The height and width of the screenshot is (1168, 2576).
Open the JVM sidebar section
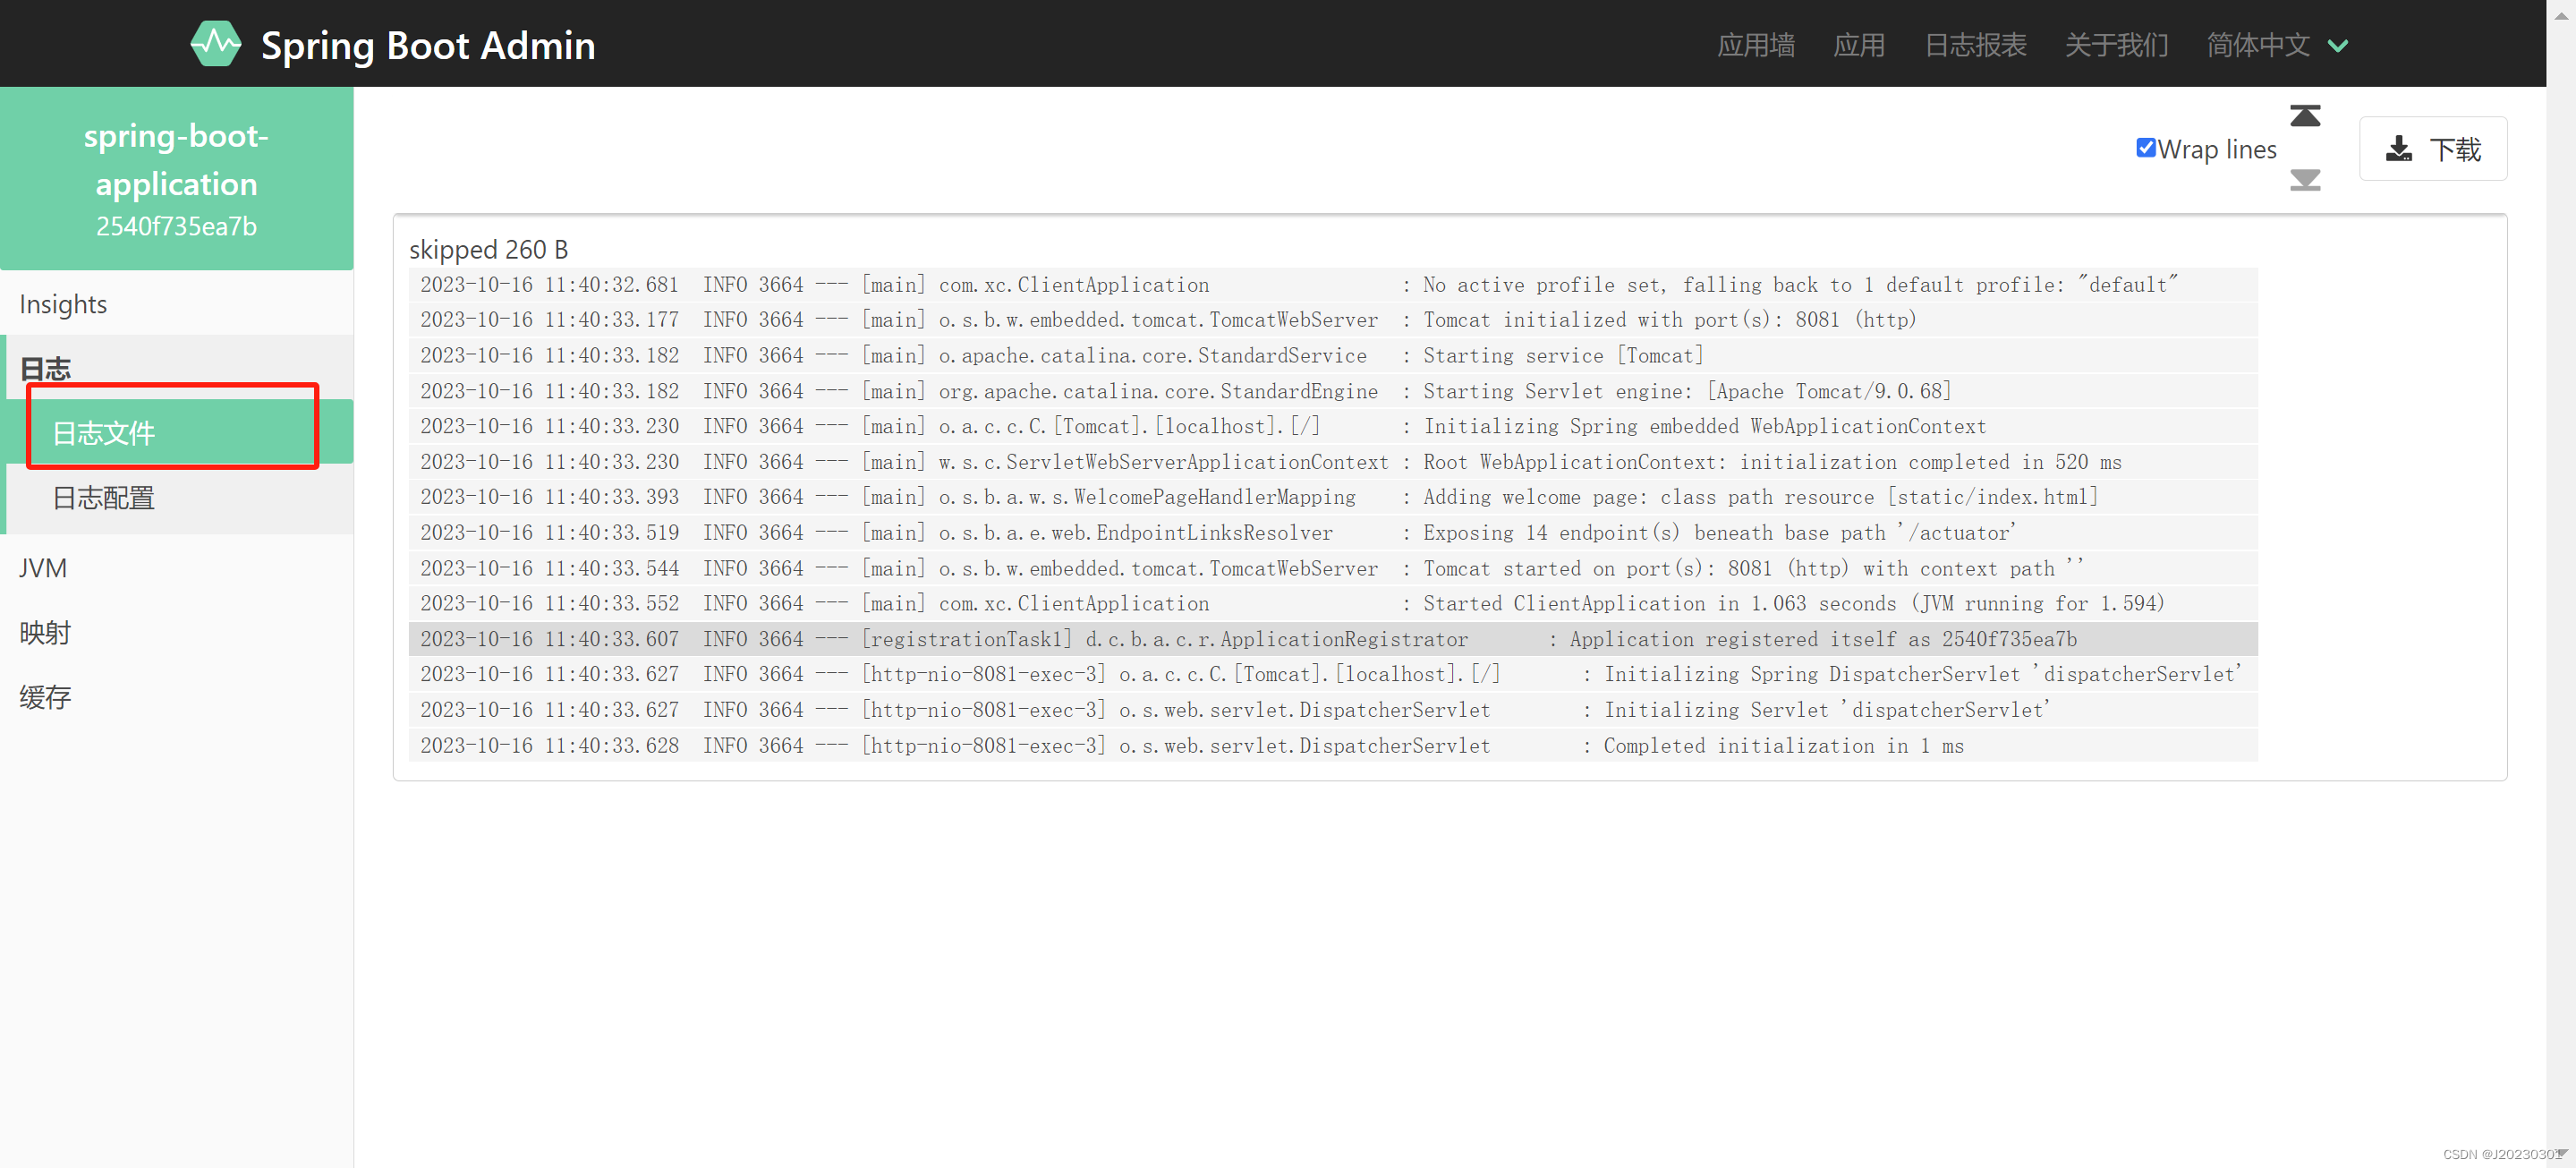43,568
